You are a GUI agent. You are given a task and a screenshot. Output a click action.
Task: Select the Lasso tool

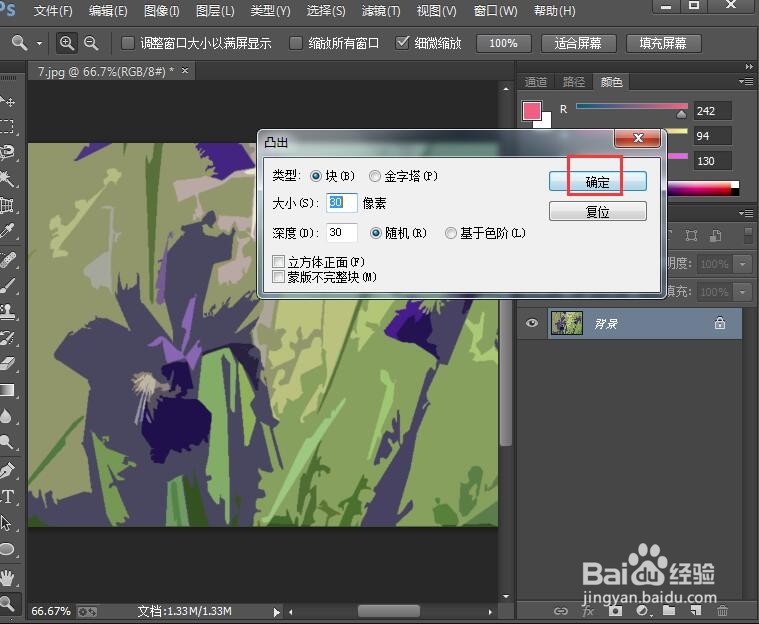pyautogui.click(x=7, y=152)
